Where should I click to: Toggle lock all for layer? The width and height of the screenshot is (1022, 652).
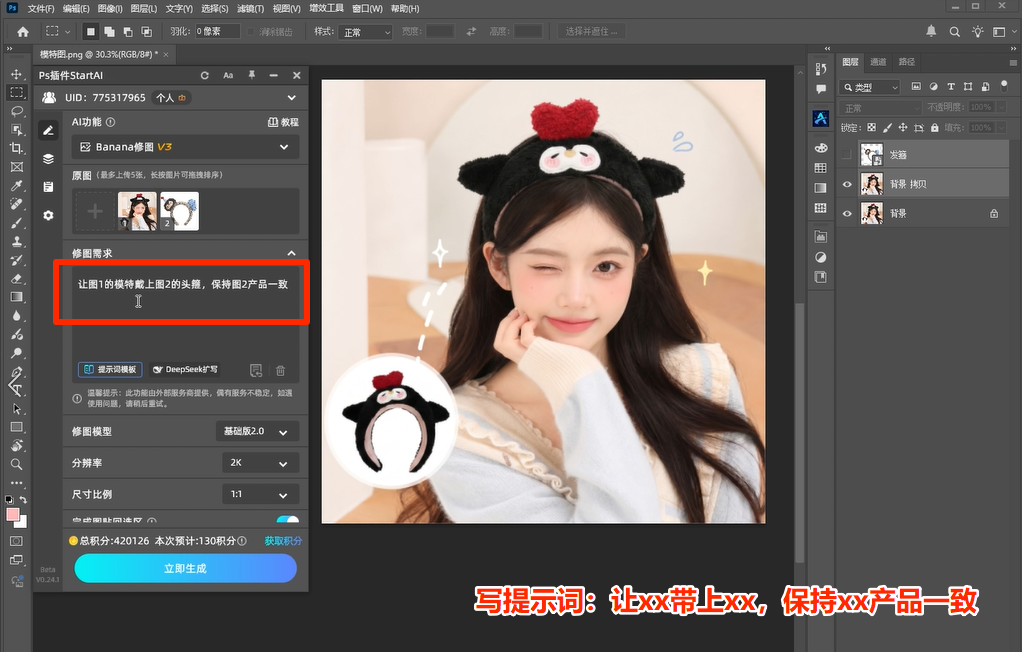(x=935, y=128)
